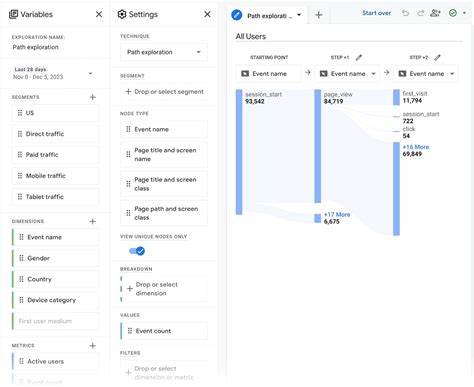Edit STEP +2 with pencil icon
The image size is (474, 387).
(x=437, y=57)
